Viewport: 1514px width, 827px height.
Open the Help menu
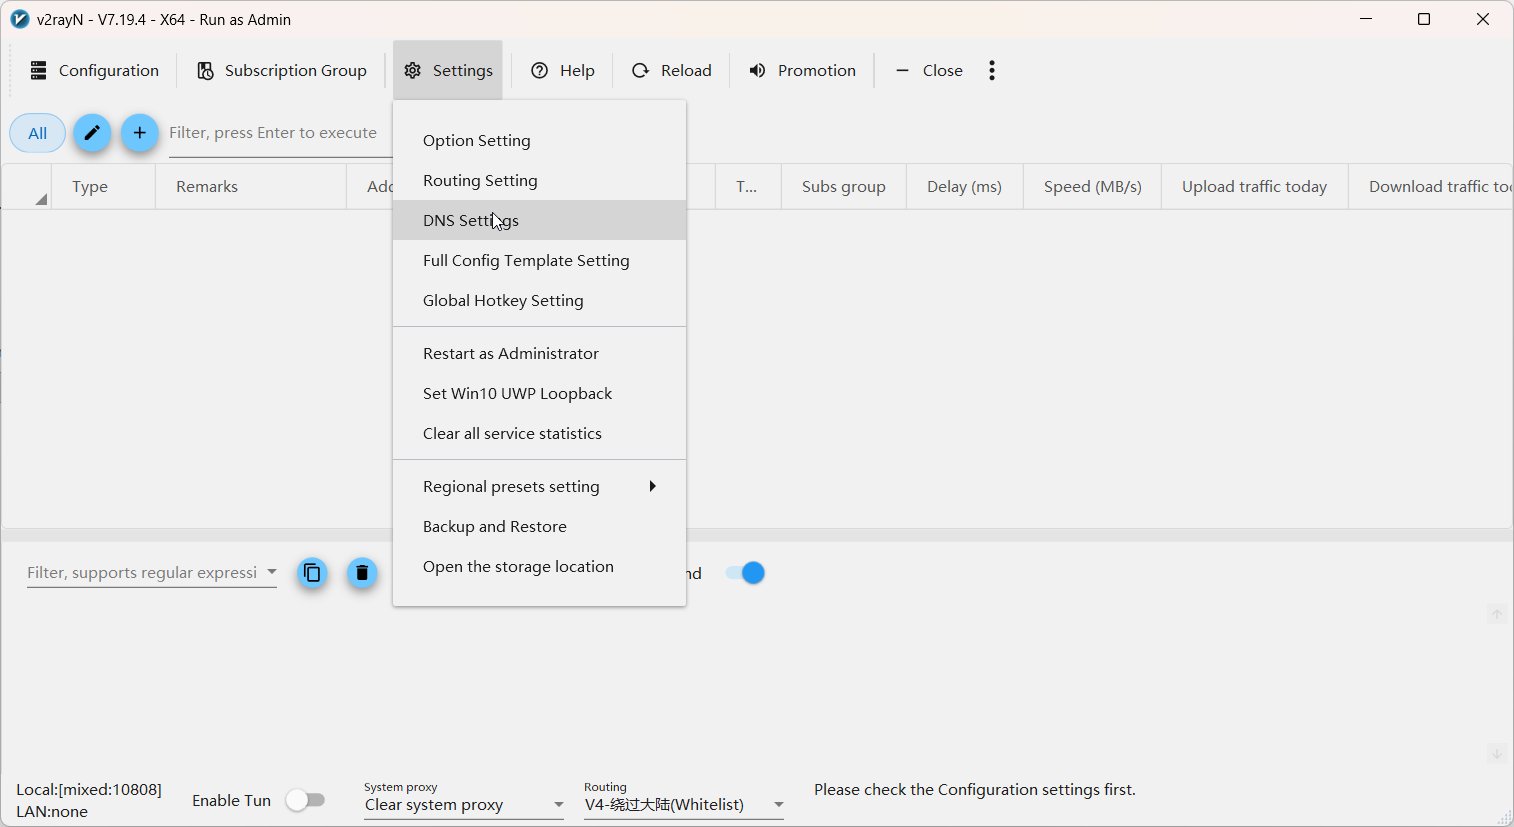click(x=562, y=70)
